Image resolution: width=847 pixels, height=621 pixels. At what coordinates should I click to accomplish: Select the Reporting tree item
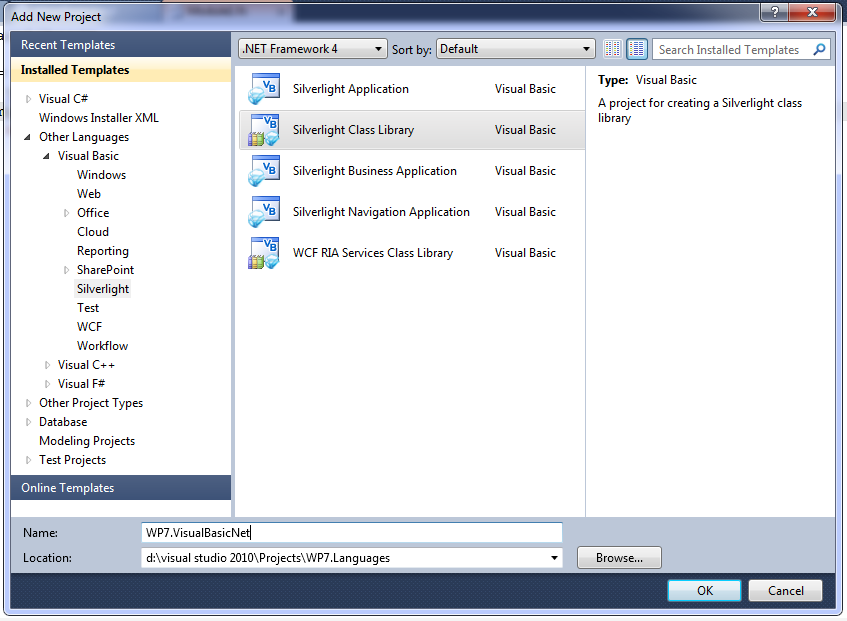pyautogui.click(x=103, y=251)
